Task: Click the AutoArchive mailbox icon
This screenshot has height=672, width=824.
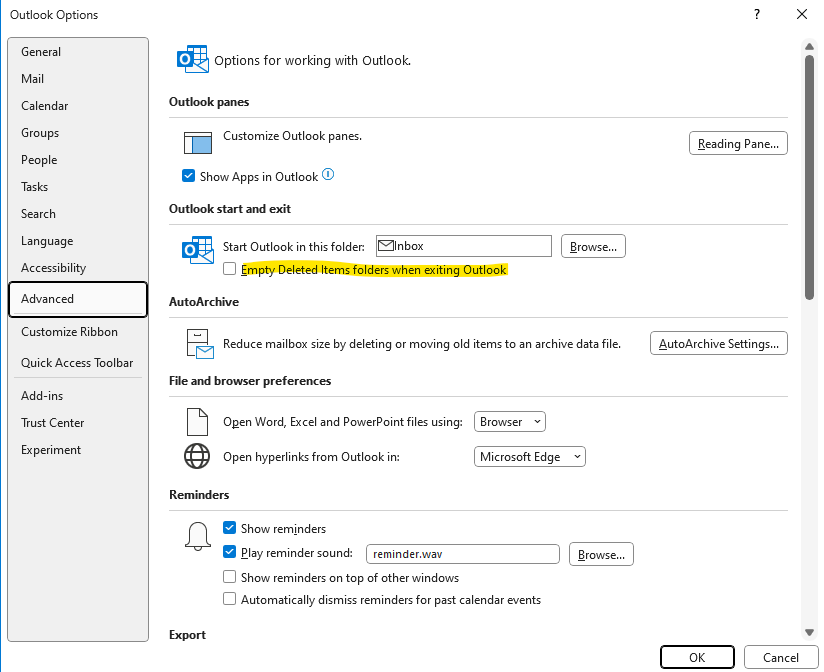Action: 200,344
